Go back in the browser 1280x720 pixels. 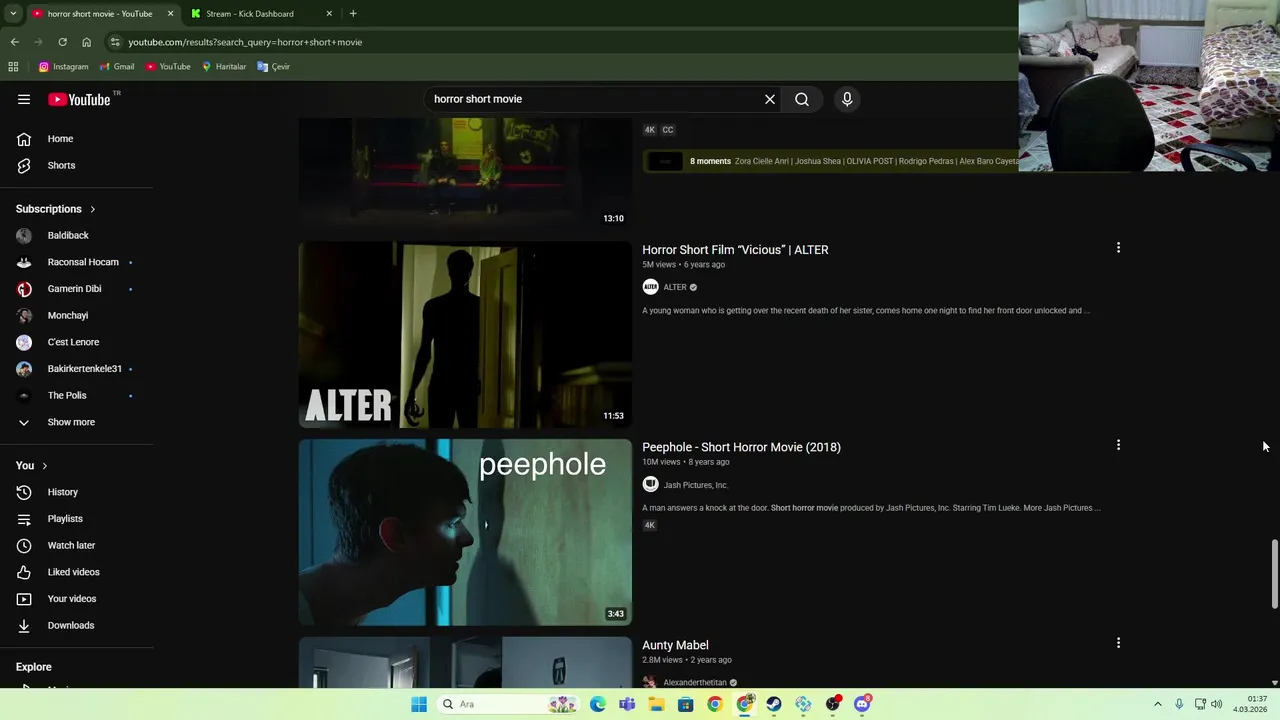pos(14,42)
